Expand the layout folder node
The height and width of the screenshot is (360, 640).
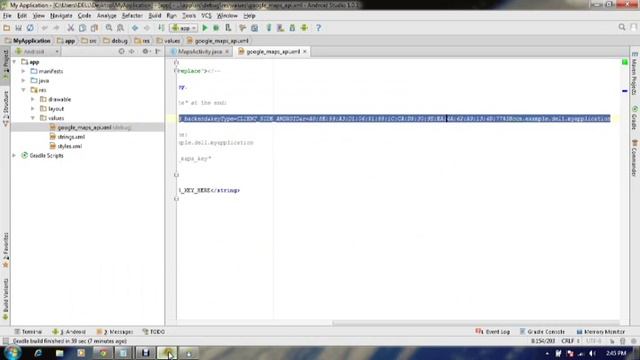click(x=33, y=109)
